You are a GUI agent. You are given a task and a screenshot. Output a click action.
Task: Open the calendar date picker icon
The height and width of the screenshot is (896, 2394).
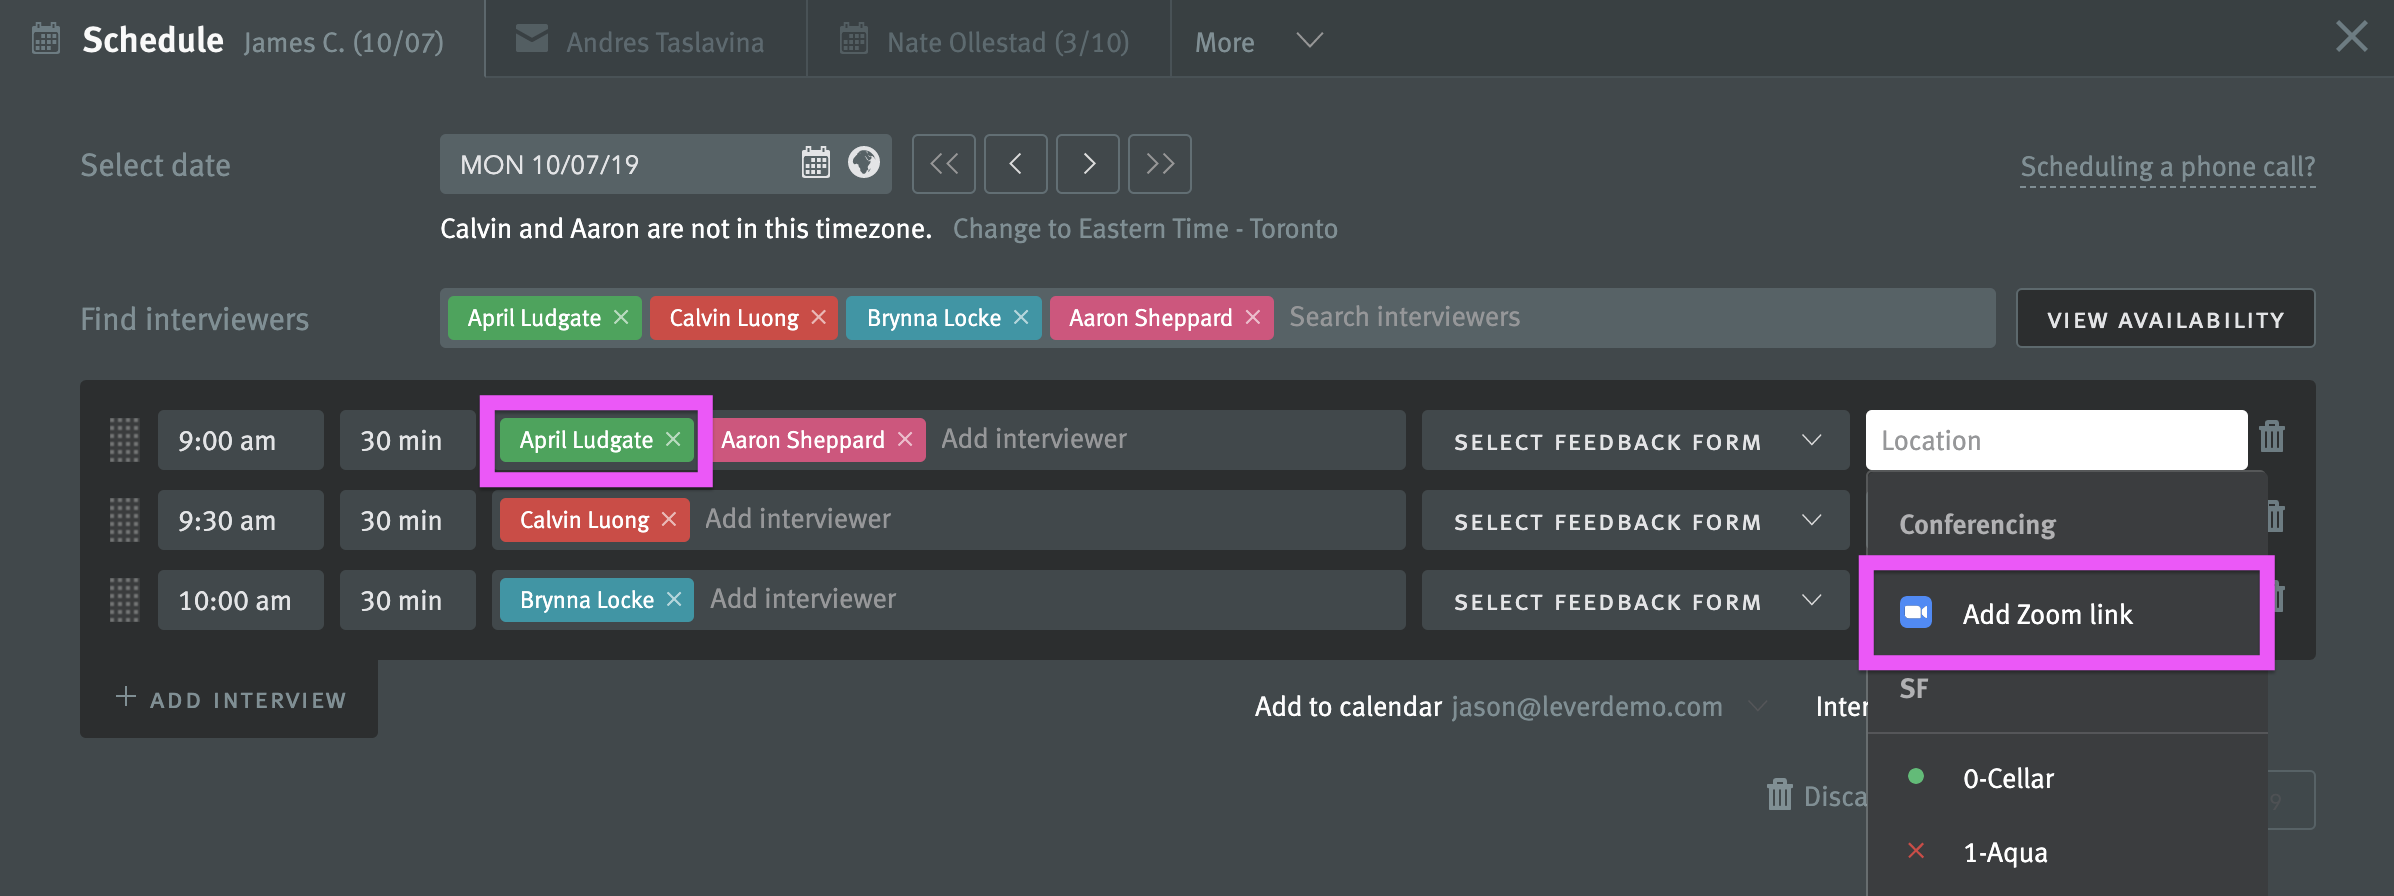[x=815, y=163]
